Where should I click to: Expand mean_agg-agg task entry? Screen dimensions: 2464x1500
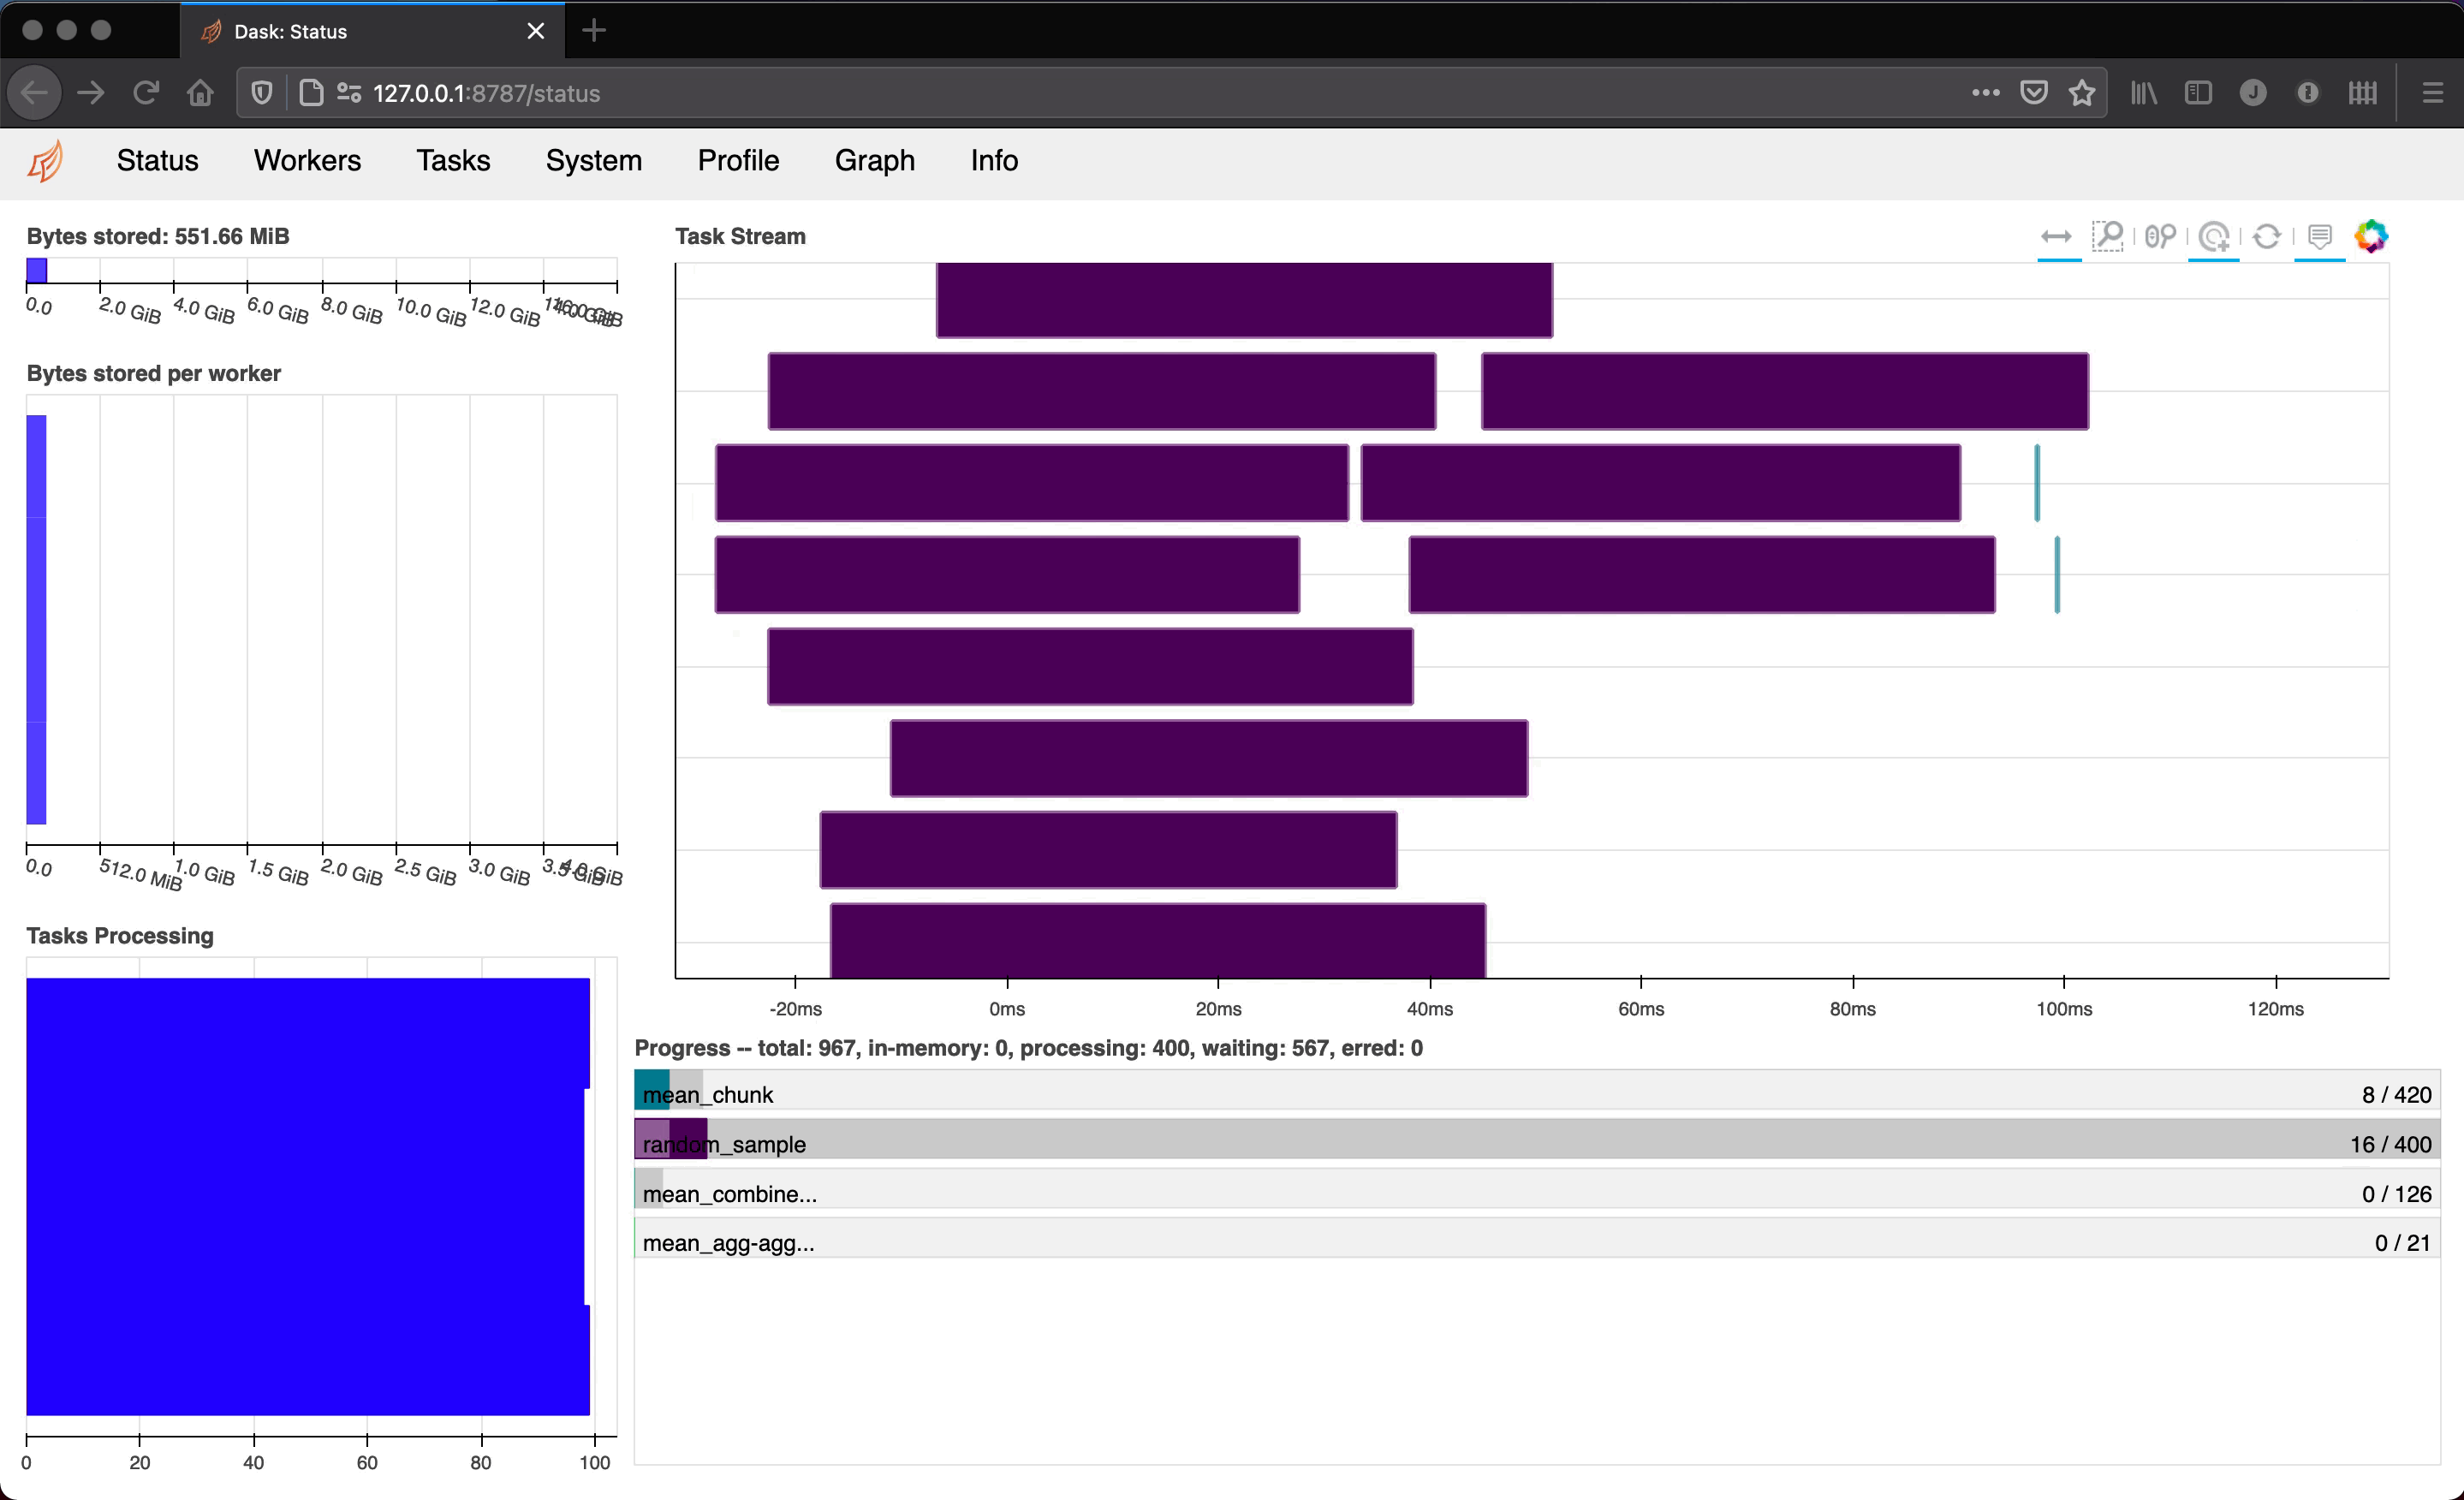732,1243
